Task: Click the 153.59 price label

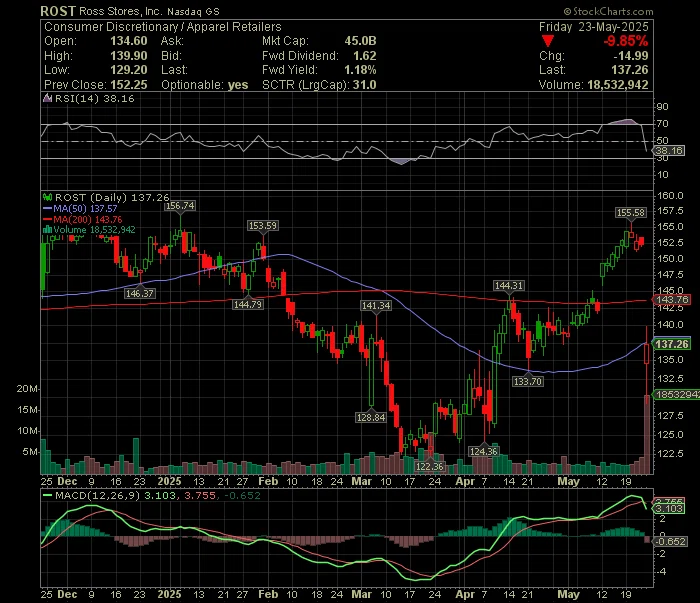Action: [263, 226]
